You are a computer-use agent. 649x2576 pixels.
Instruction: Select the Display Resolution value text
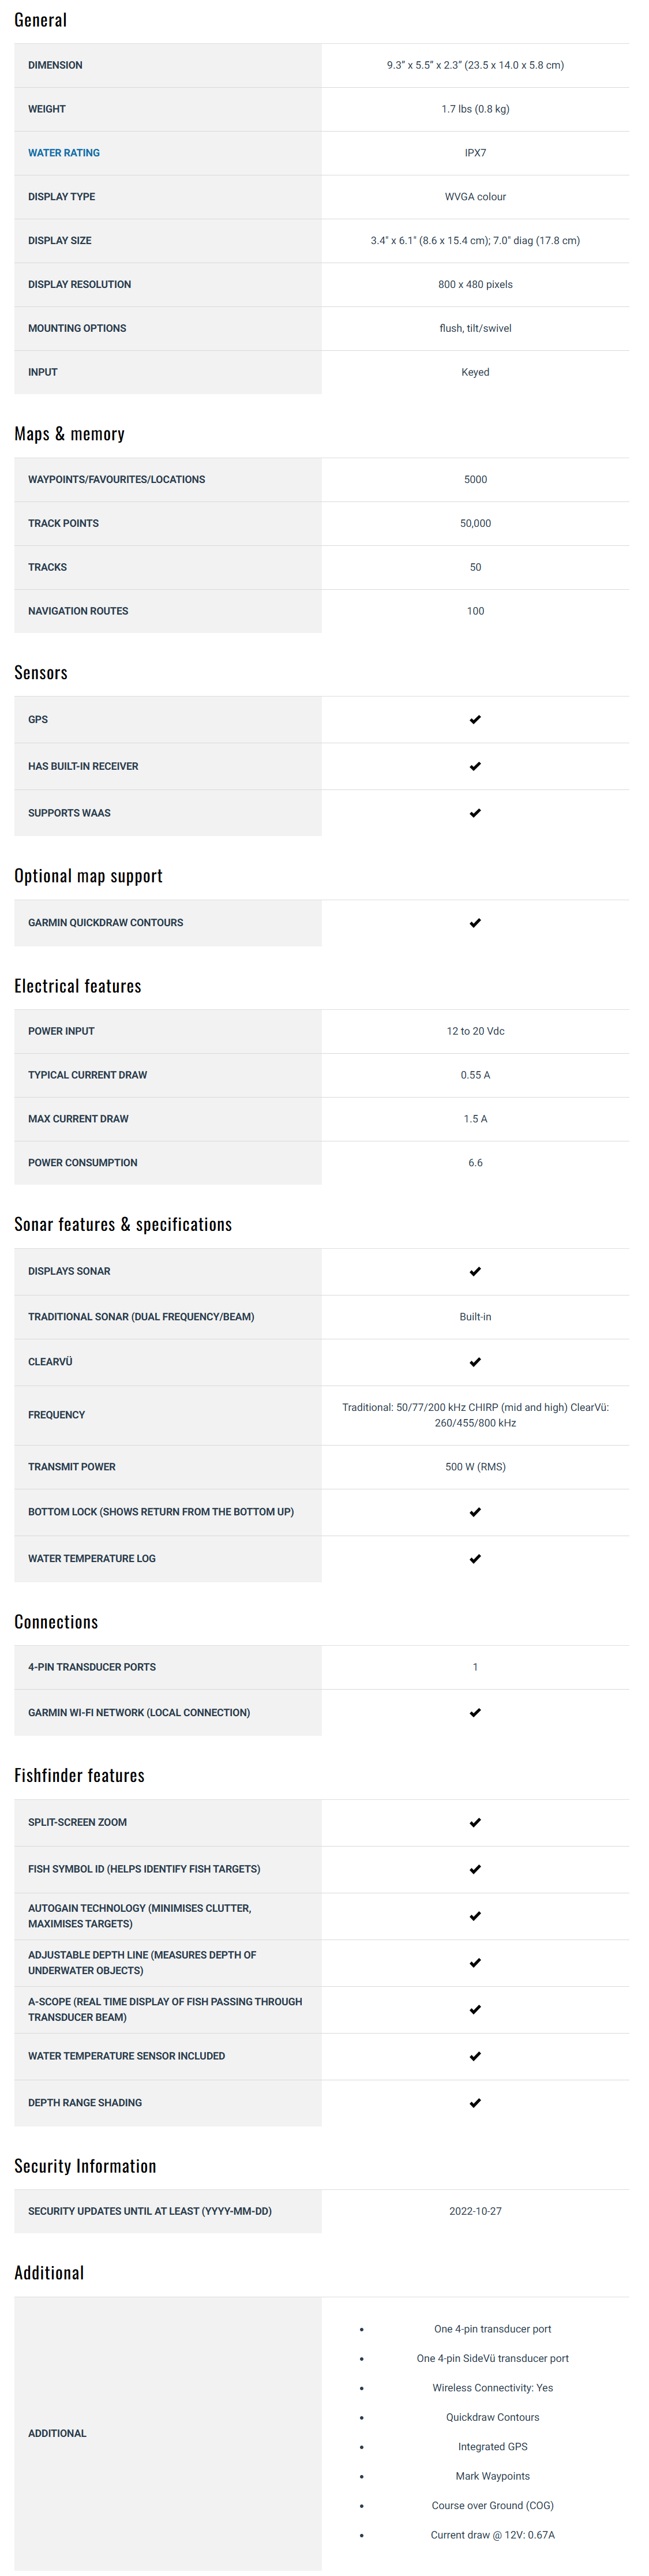[x=475, y=285]
